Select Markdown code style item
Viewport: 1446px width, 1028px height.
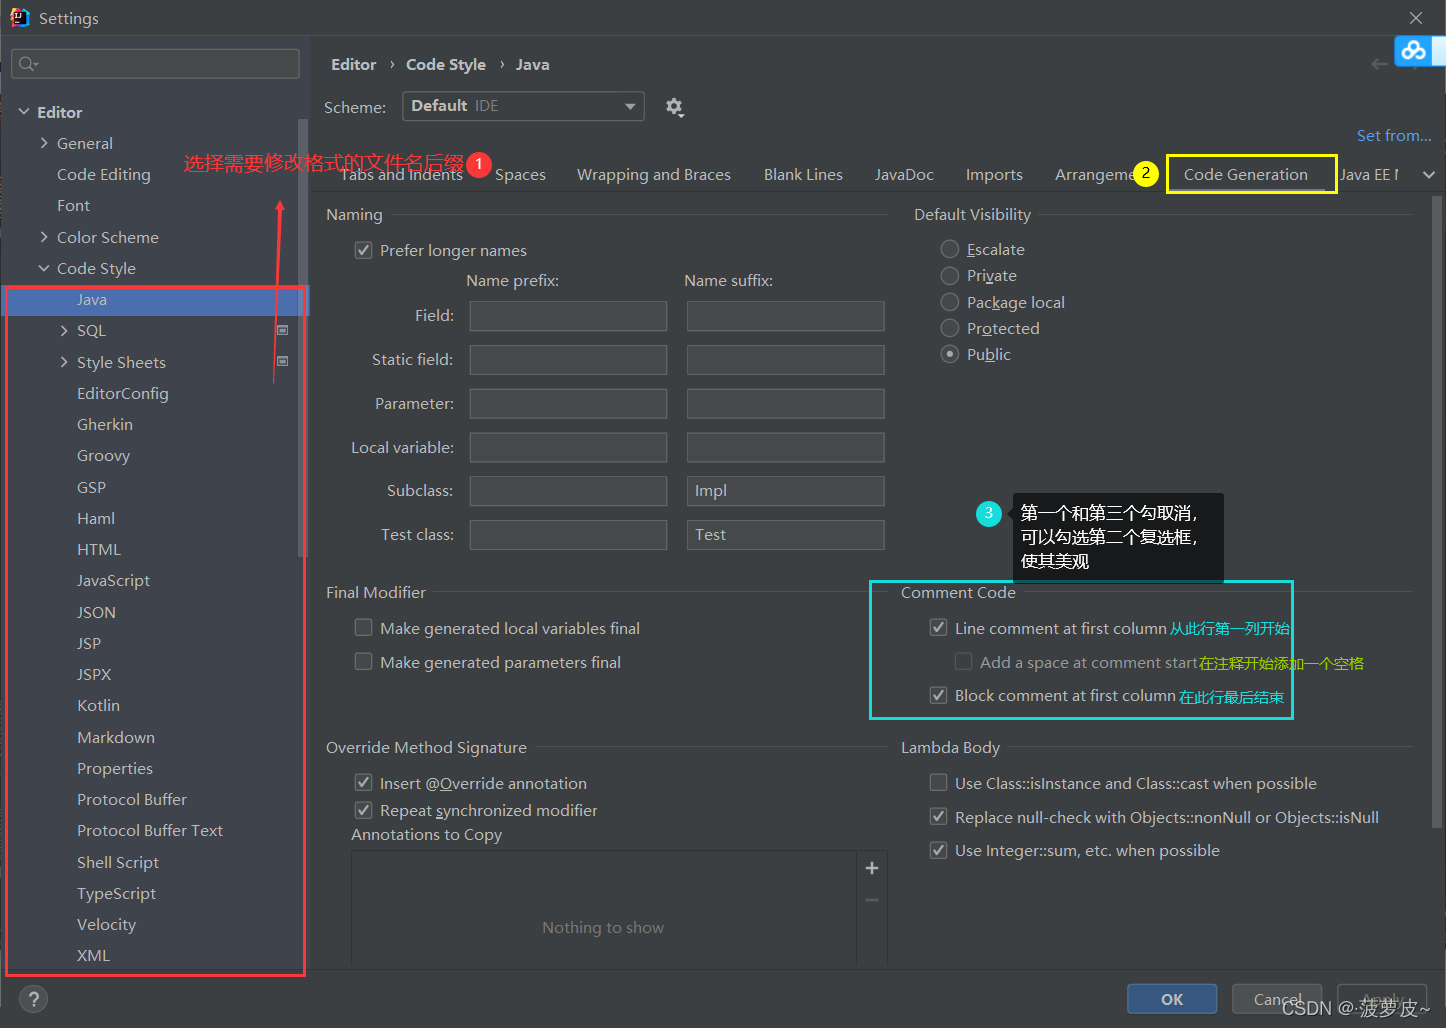click(116, 737)
